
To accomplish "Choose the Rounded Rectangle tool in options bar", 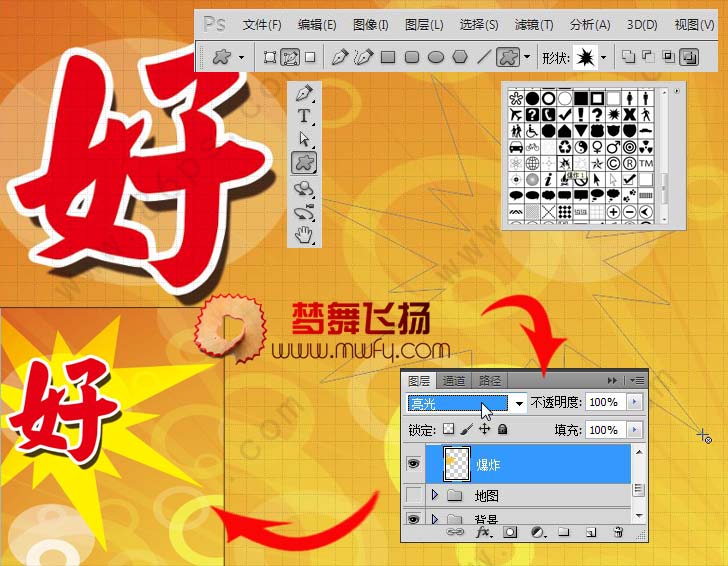I will click(x=412, y=57).
